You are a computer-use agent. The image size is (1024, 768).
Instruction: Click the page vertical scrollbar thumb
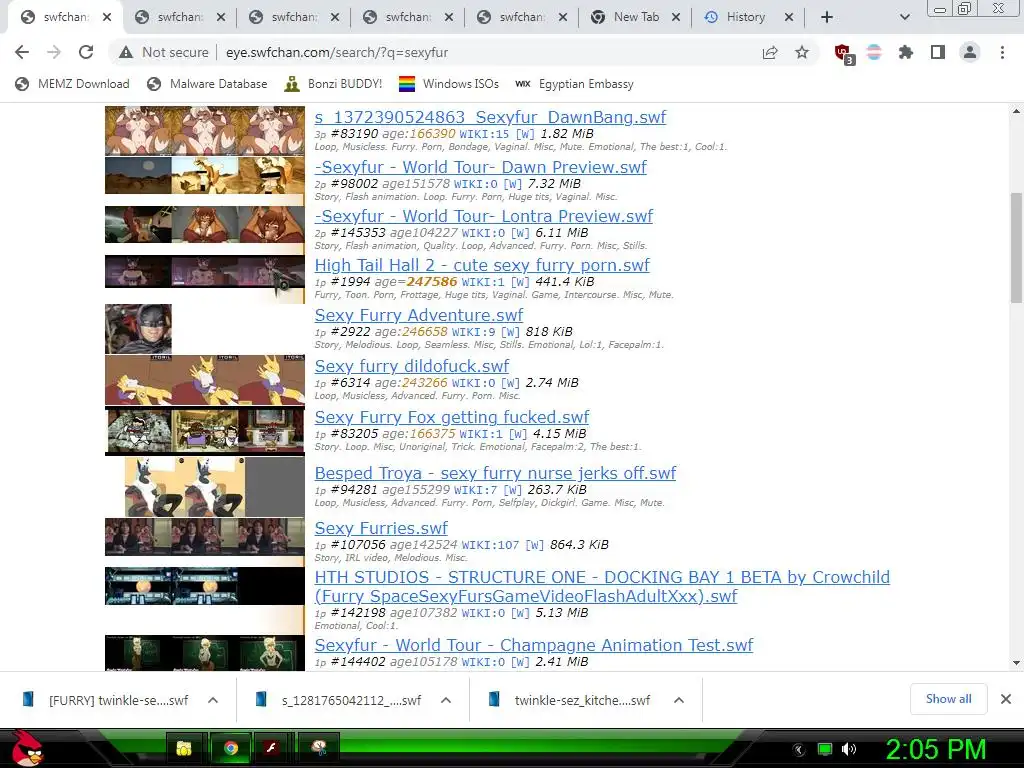[x=1016, y=248]
